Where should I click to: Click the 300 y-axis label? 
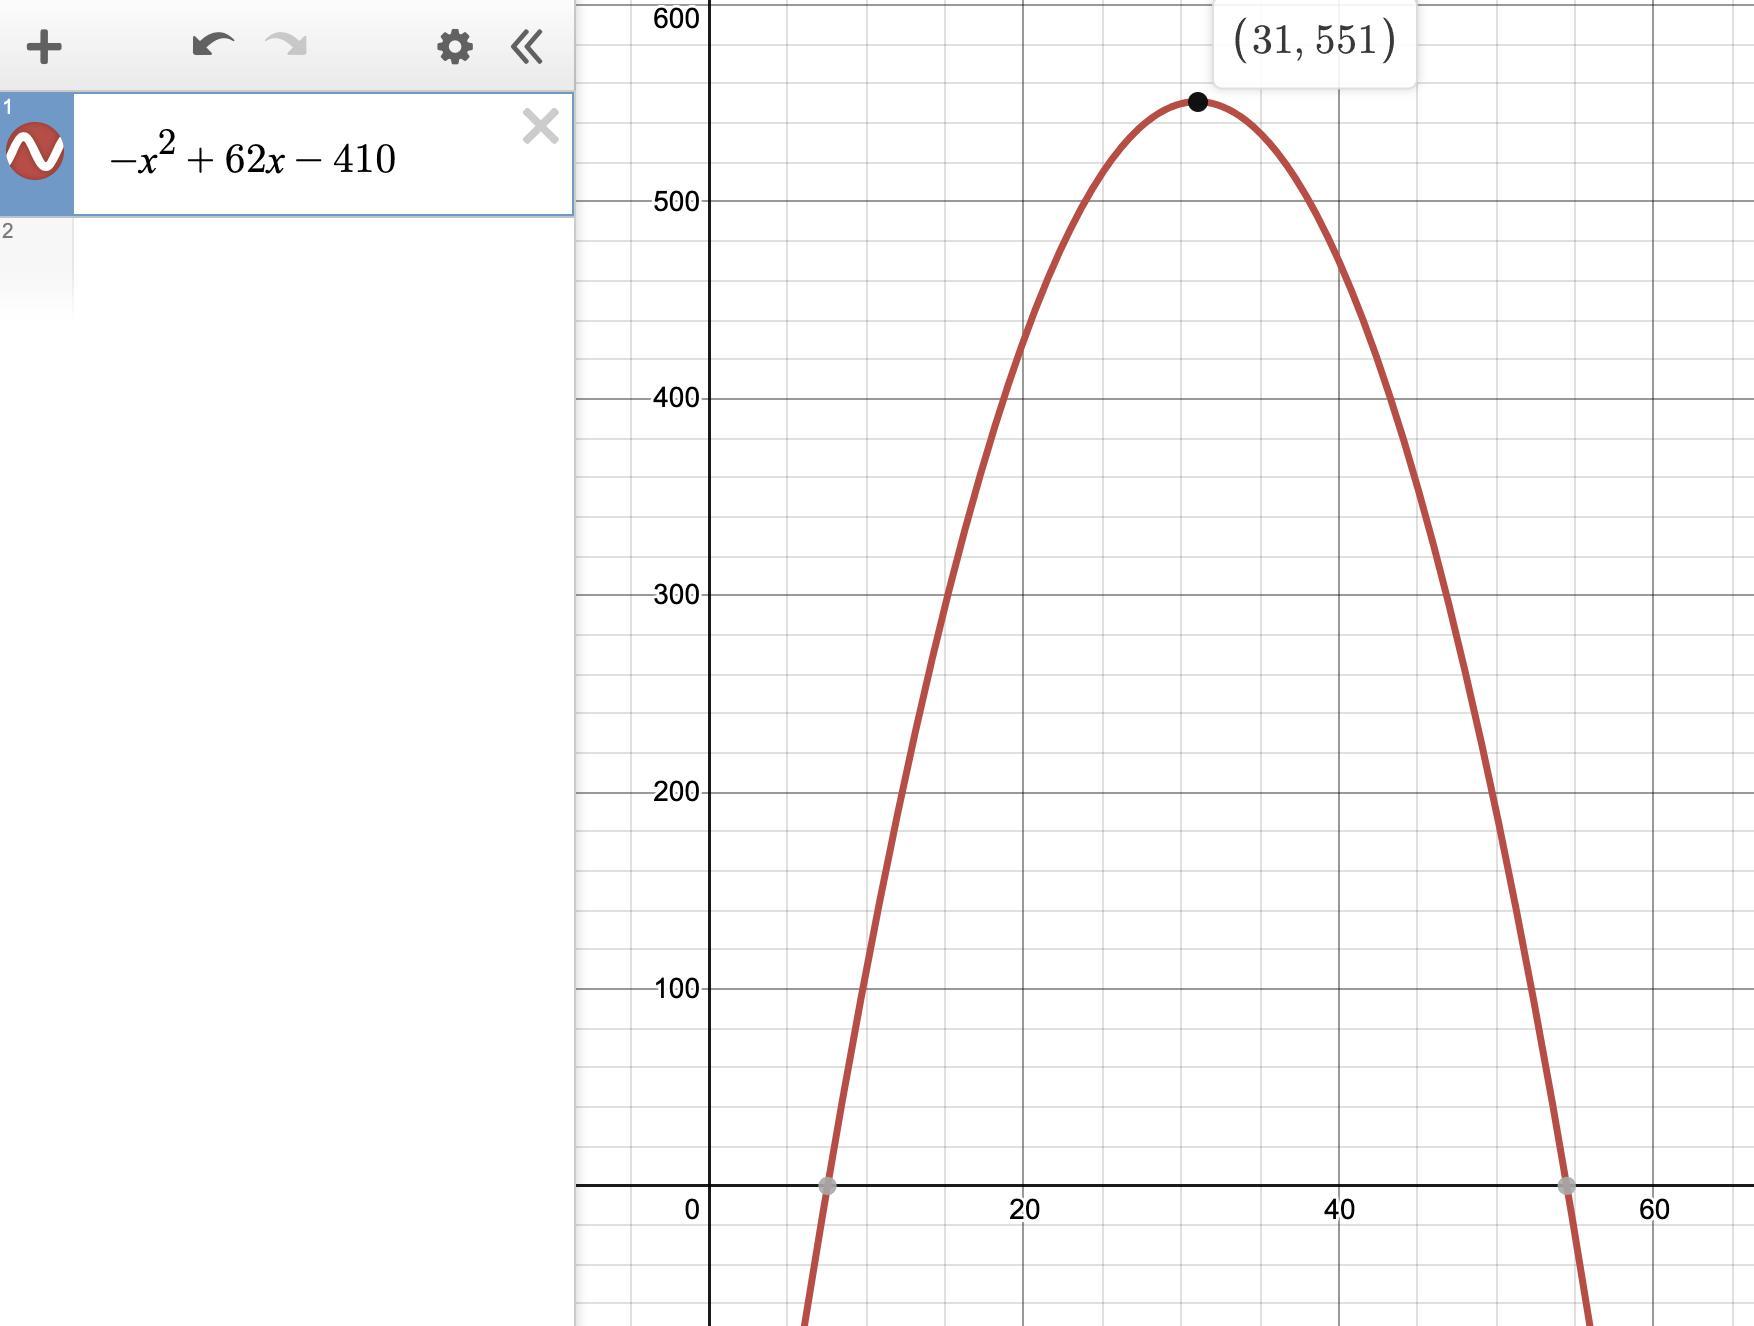click(676, 595)
